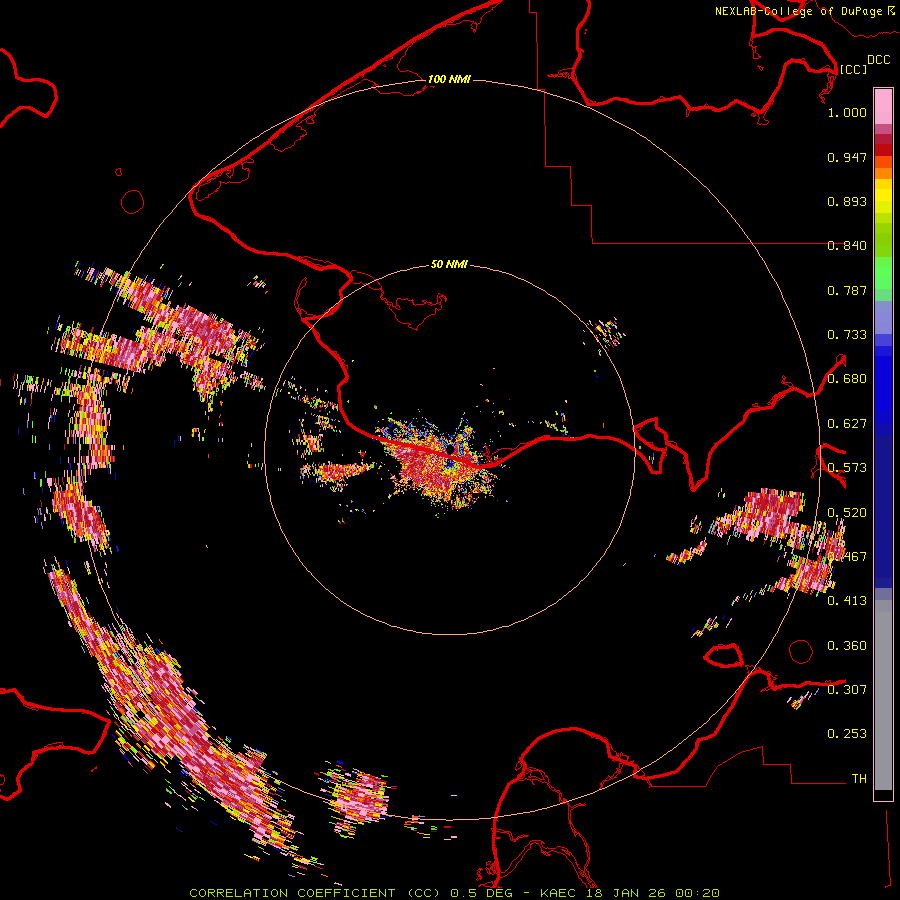Select the 1.000 legend value
This screenshot has height=900, width=900.
coord(847,112)
